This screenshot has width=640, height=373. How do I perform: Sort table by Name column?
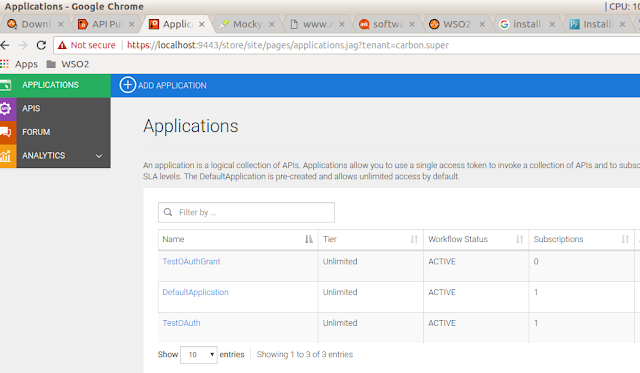[x=309, y=239]
